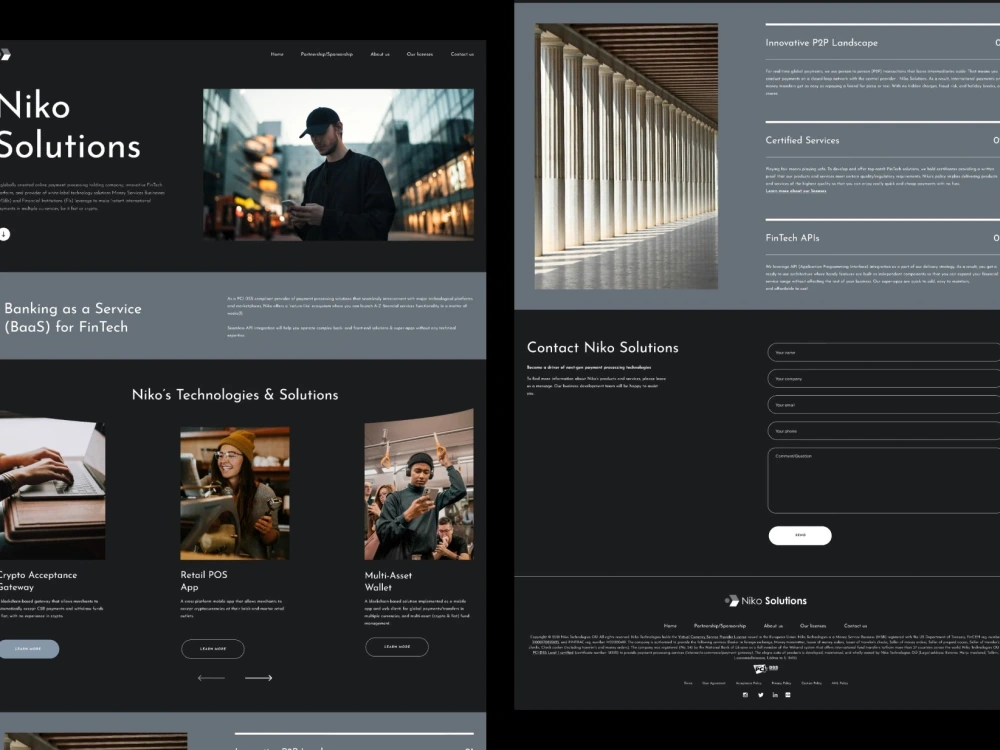This screenshot has height=750, width=1000.
Task: Click Contact Niko Solutions heading
Action: coord(602,348)
